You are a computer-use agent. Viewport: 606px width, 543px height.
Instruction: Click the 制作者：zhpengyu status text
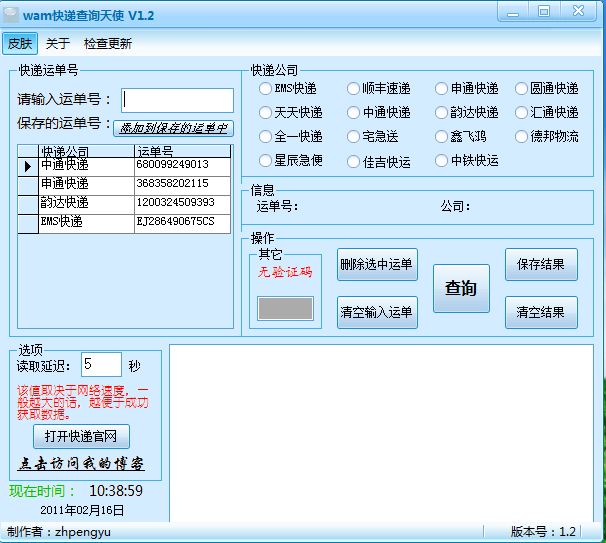click(59, 532)
